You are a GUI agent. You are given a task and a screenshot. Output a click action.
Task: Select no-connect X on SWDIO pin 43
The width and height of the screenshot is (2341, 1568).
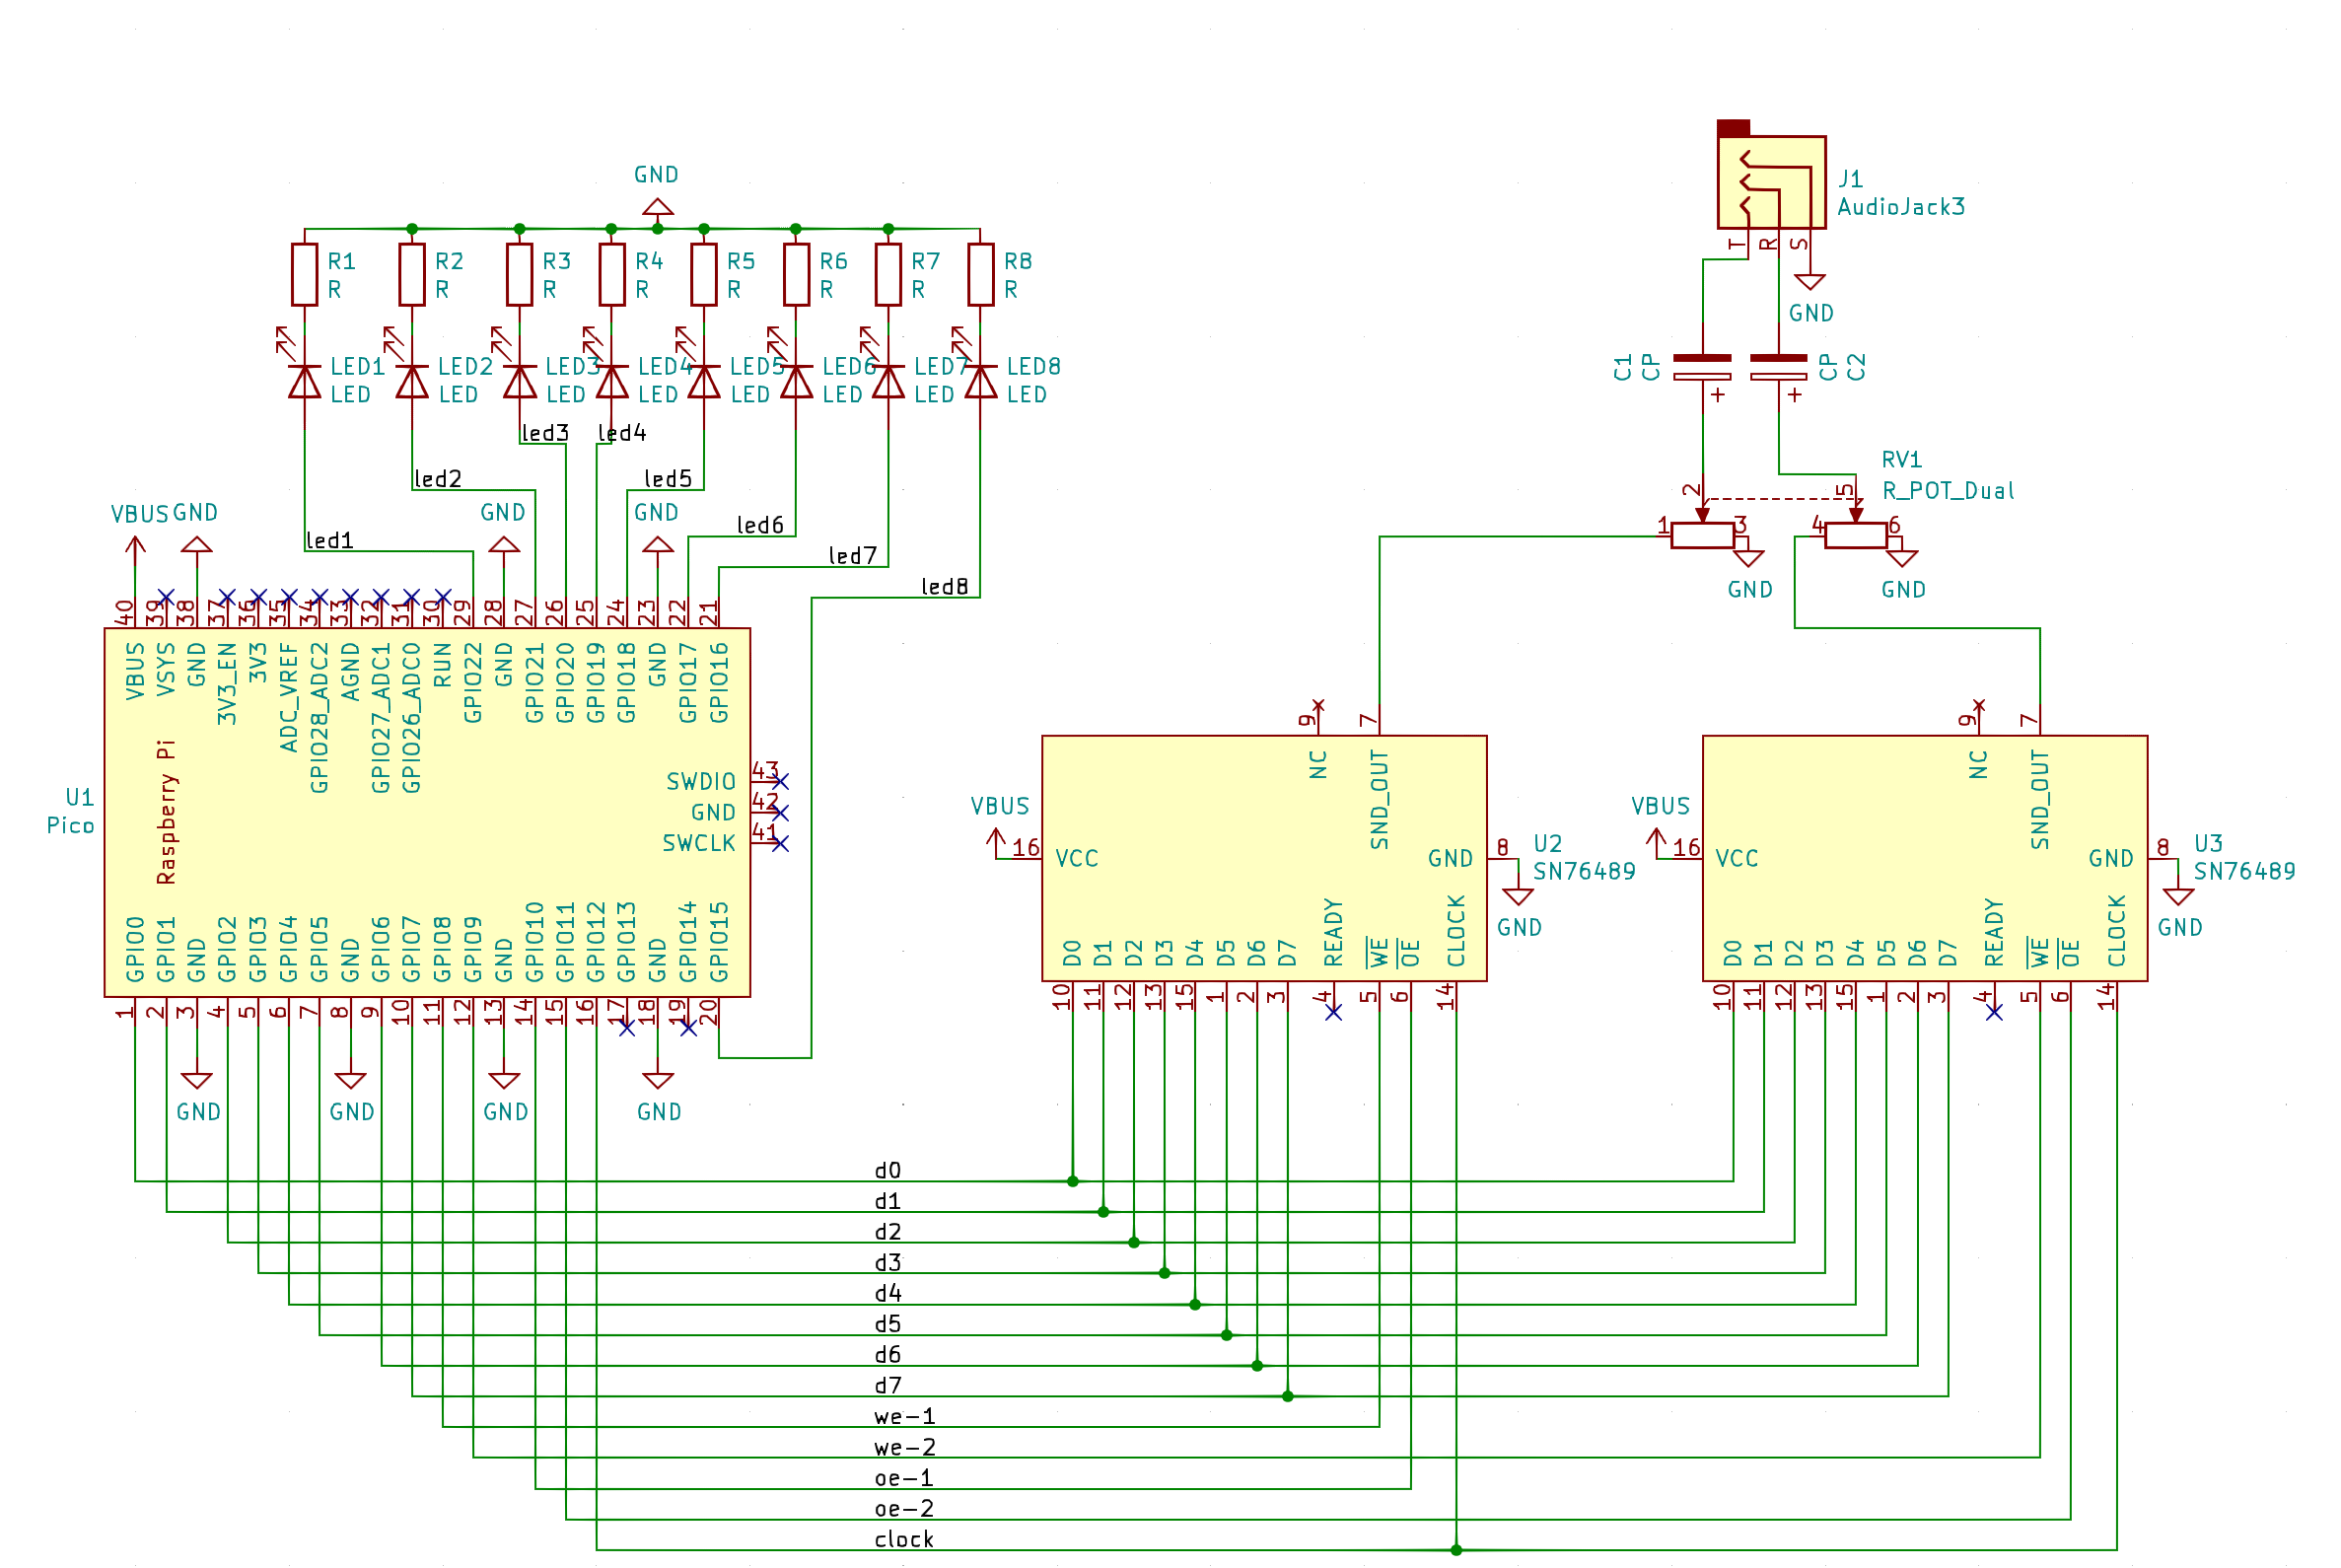[x=780, y=781]
